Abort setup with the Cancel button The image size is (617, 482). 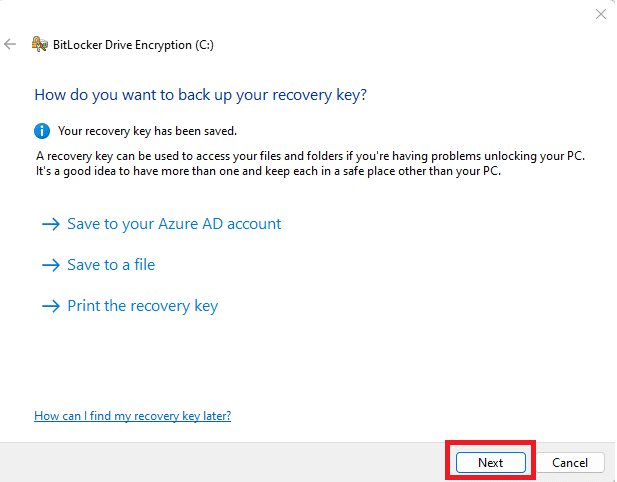click(570, 462)
